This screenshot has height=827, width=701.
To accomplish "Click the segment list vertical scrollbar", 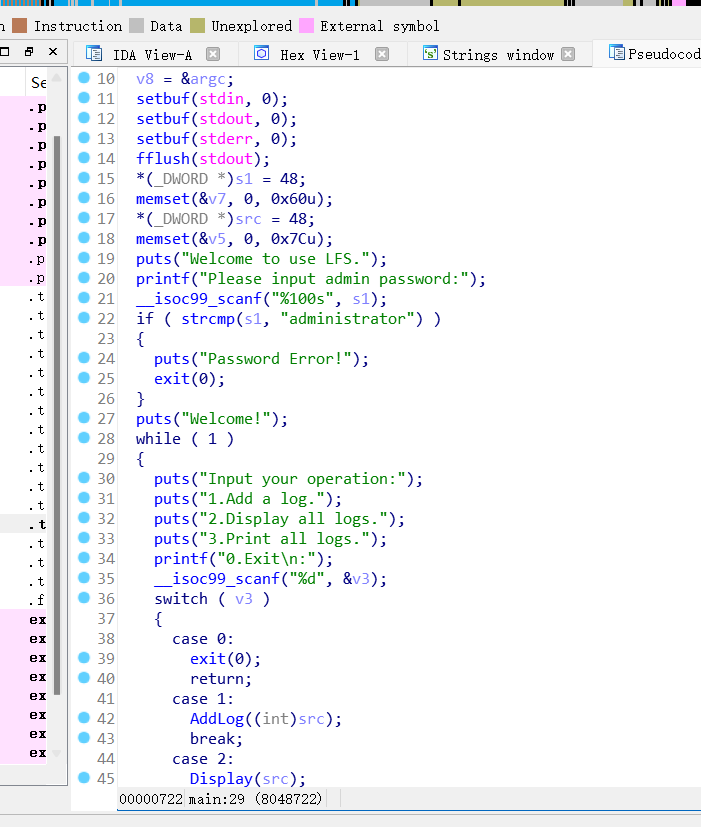I will pyautogui.click(x=57, y=415).
